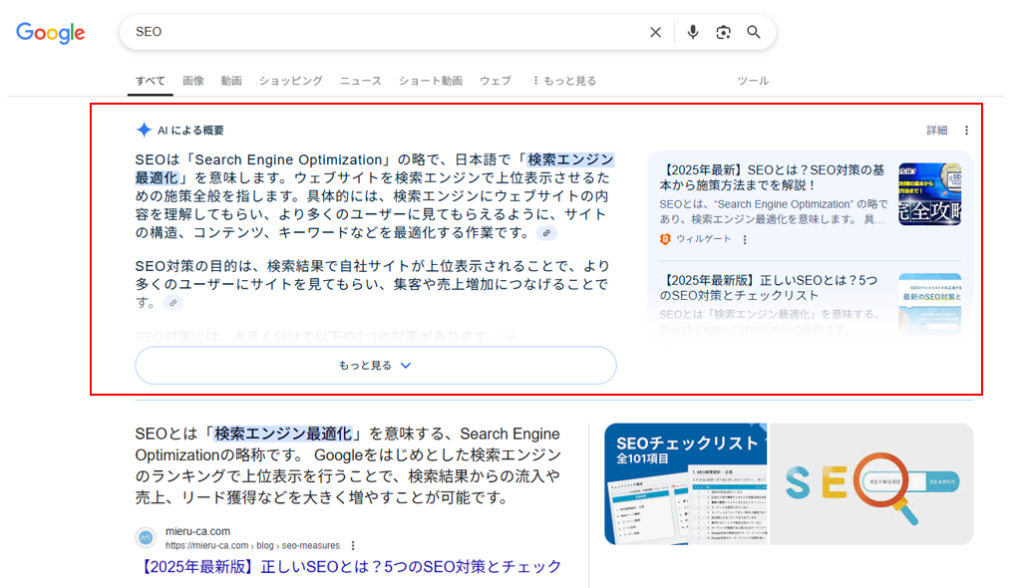The width and height of the screenshot is (1024, 588).
Task: Click the ウィルゲート site icon
Action: click(665, 240)
